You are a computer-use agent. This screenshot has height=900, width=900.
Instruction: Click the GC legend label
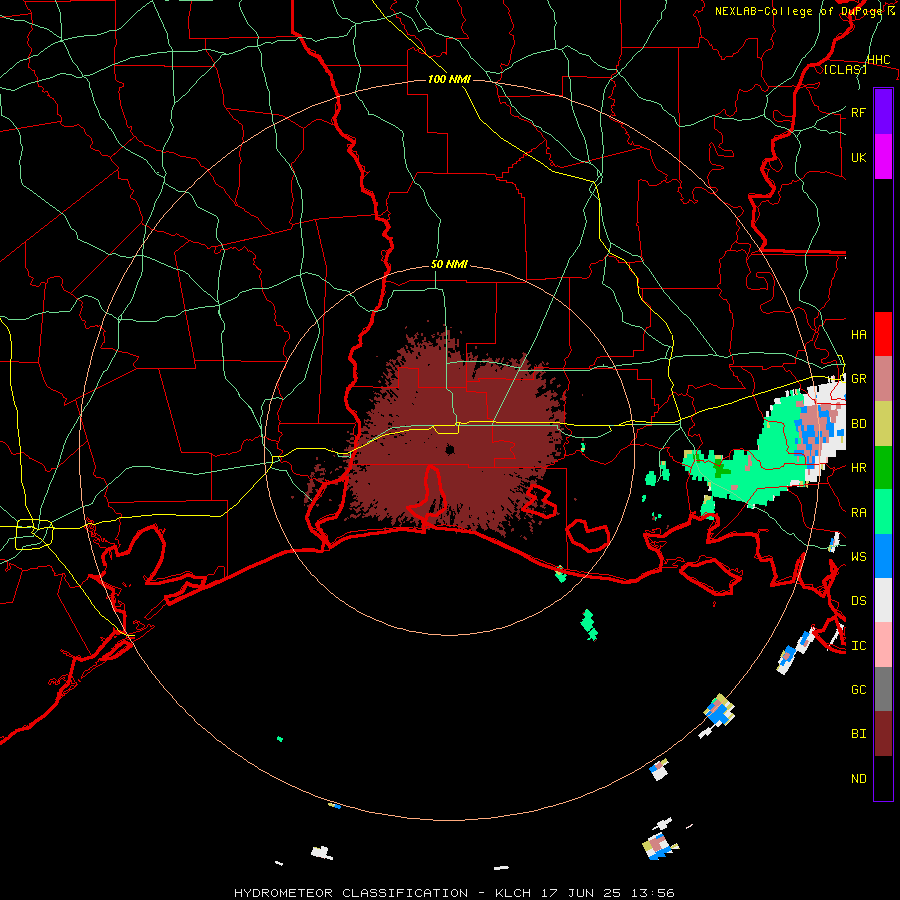[858, 690]
